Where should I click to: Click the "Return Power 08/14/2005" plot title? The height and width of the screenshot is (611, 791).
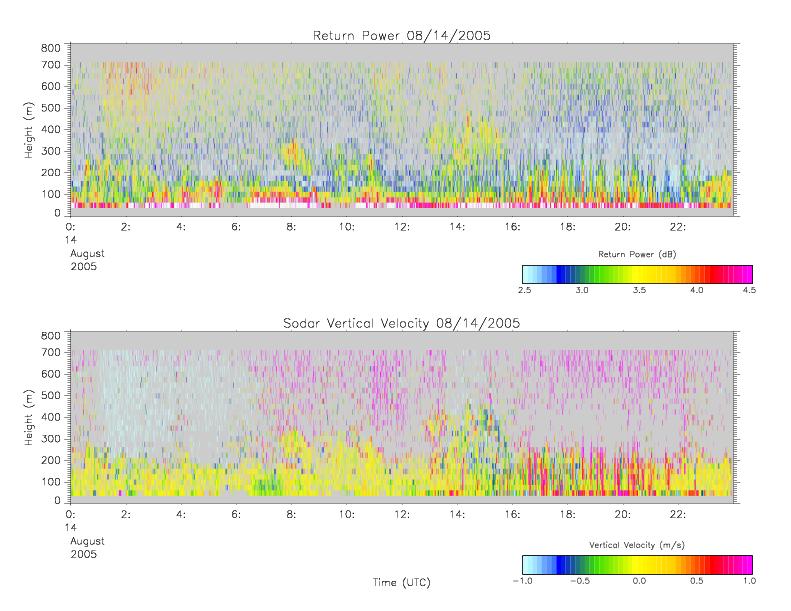(402, 35)
